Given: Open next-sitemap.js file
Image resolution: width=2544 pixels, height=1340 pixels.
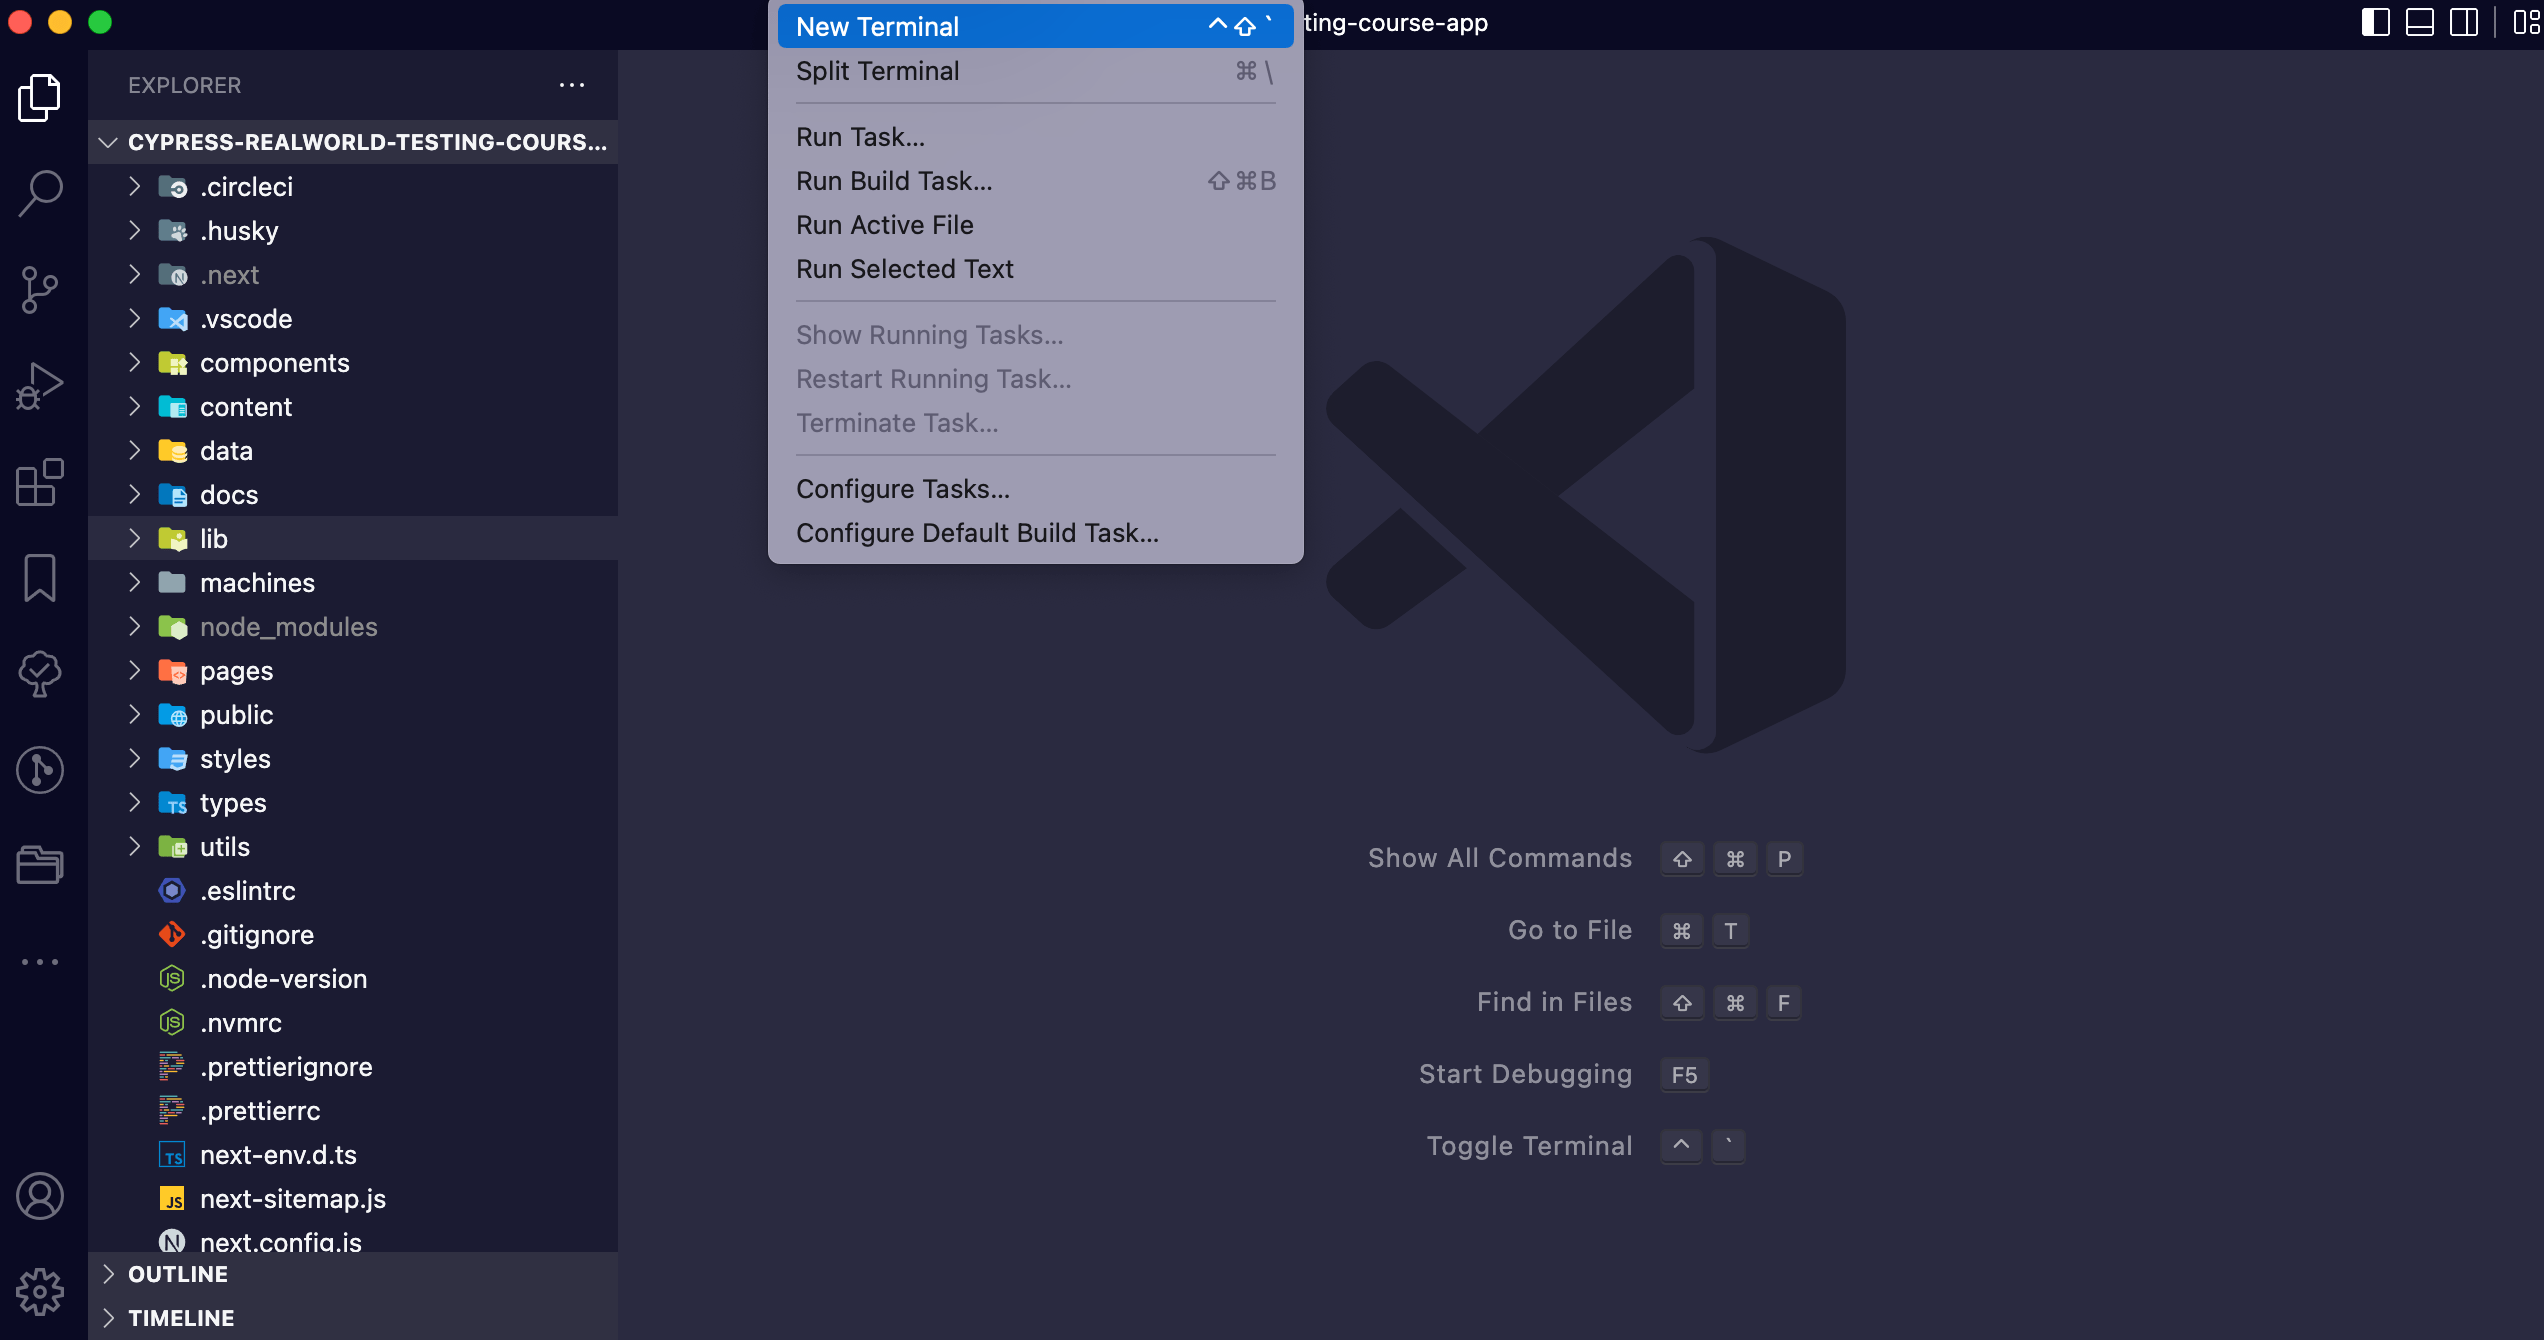Looking at the screenshot, I should tap(292, 1199).
